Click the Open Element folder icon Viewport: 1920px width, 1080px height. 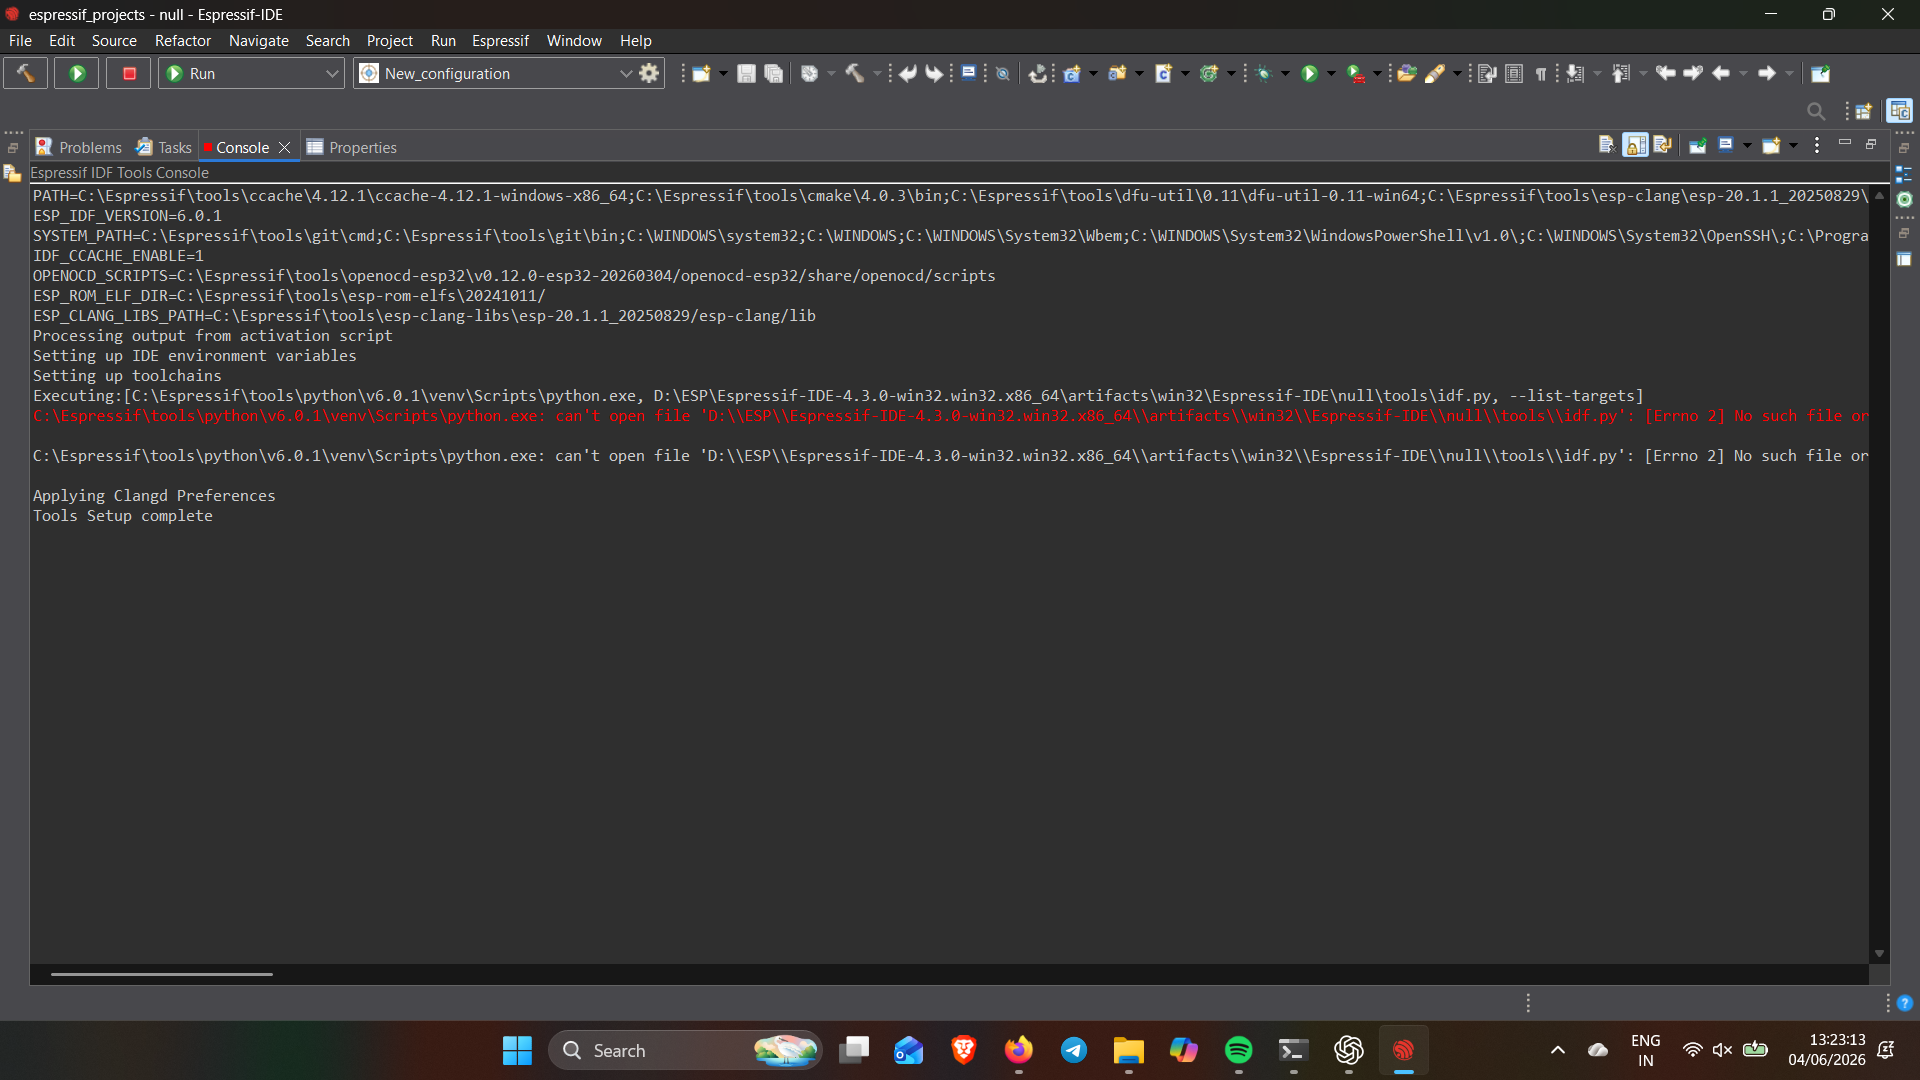[1407, 73]
